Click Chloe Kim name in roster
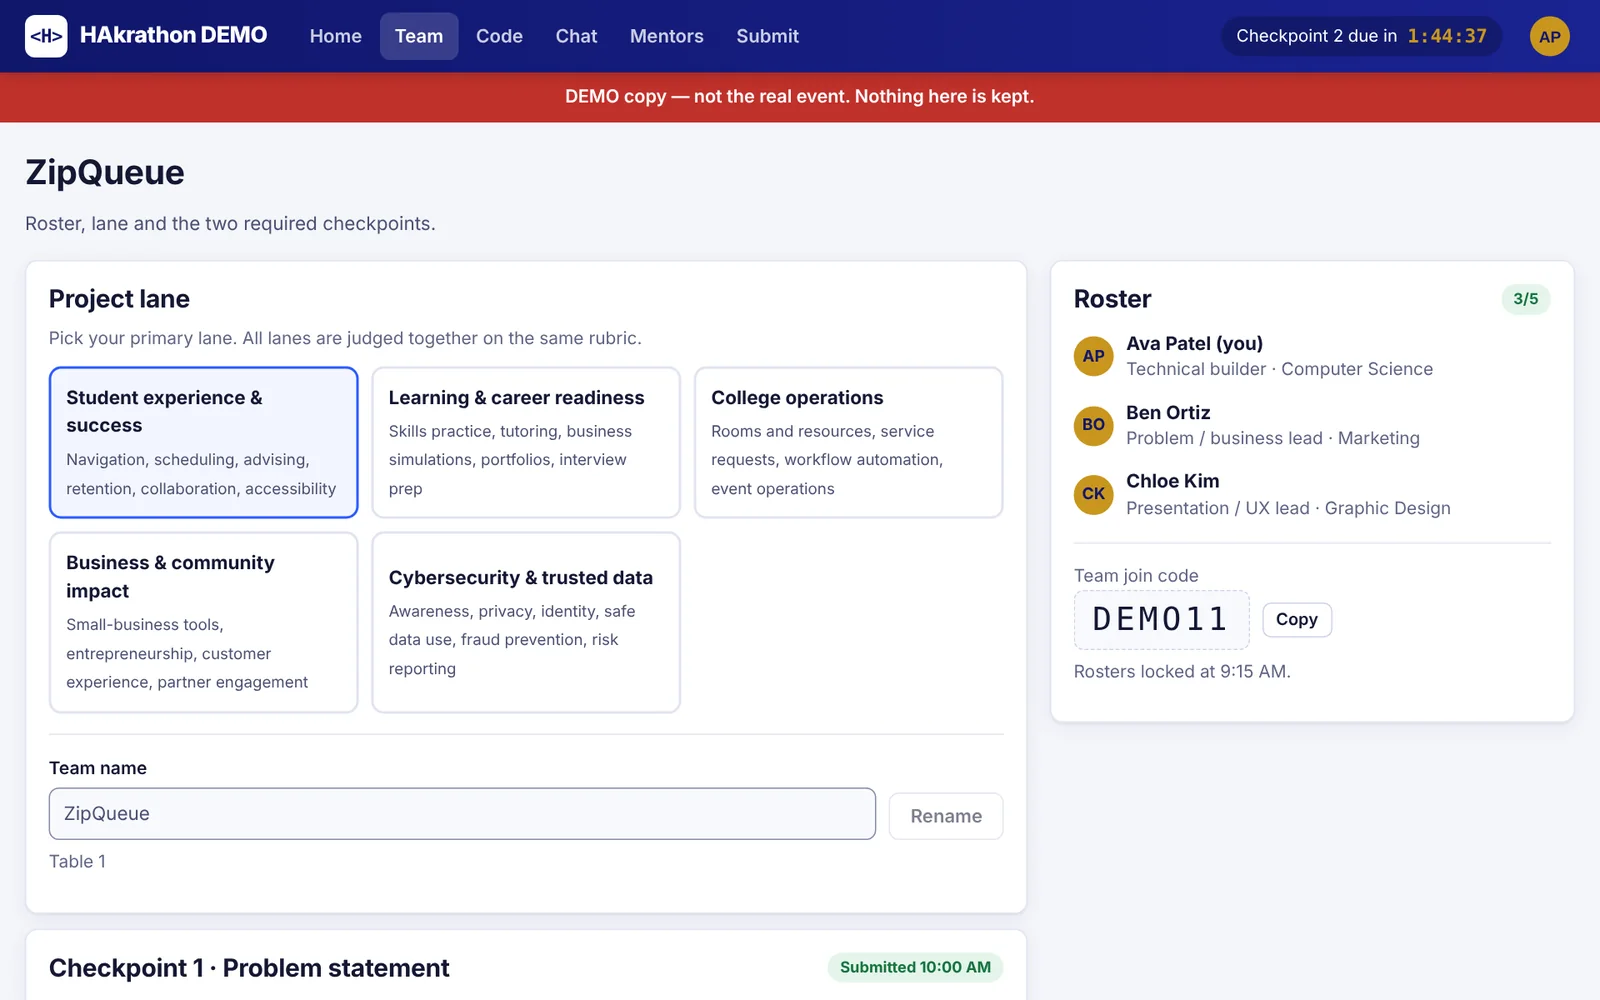 click(1172, 481)
